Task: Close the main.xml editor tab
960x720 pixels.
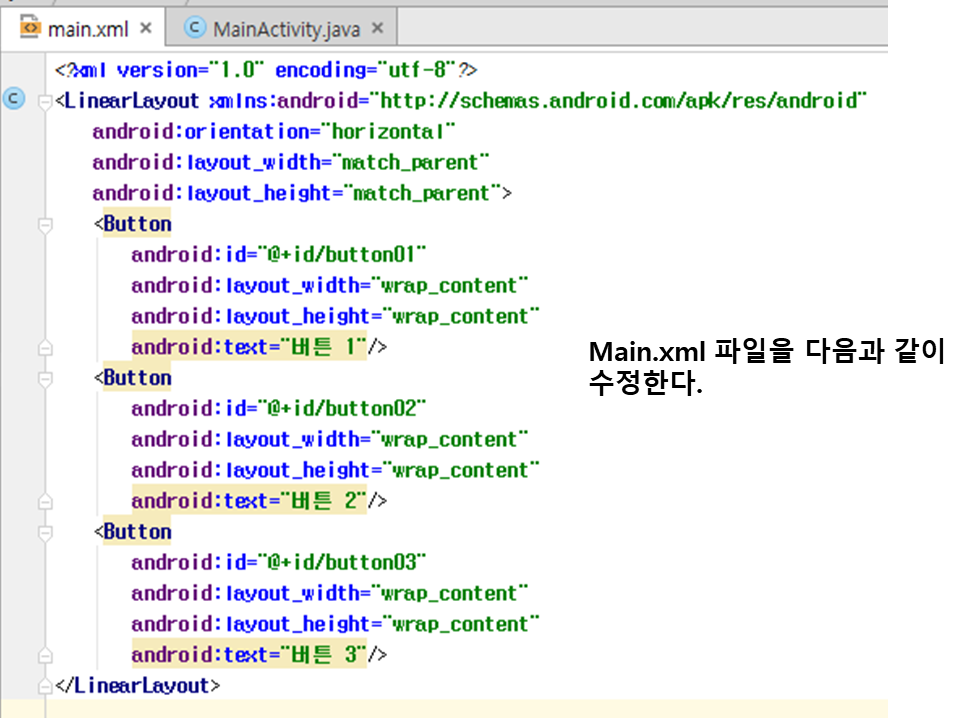Action: tap(146, 29)
